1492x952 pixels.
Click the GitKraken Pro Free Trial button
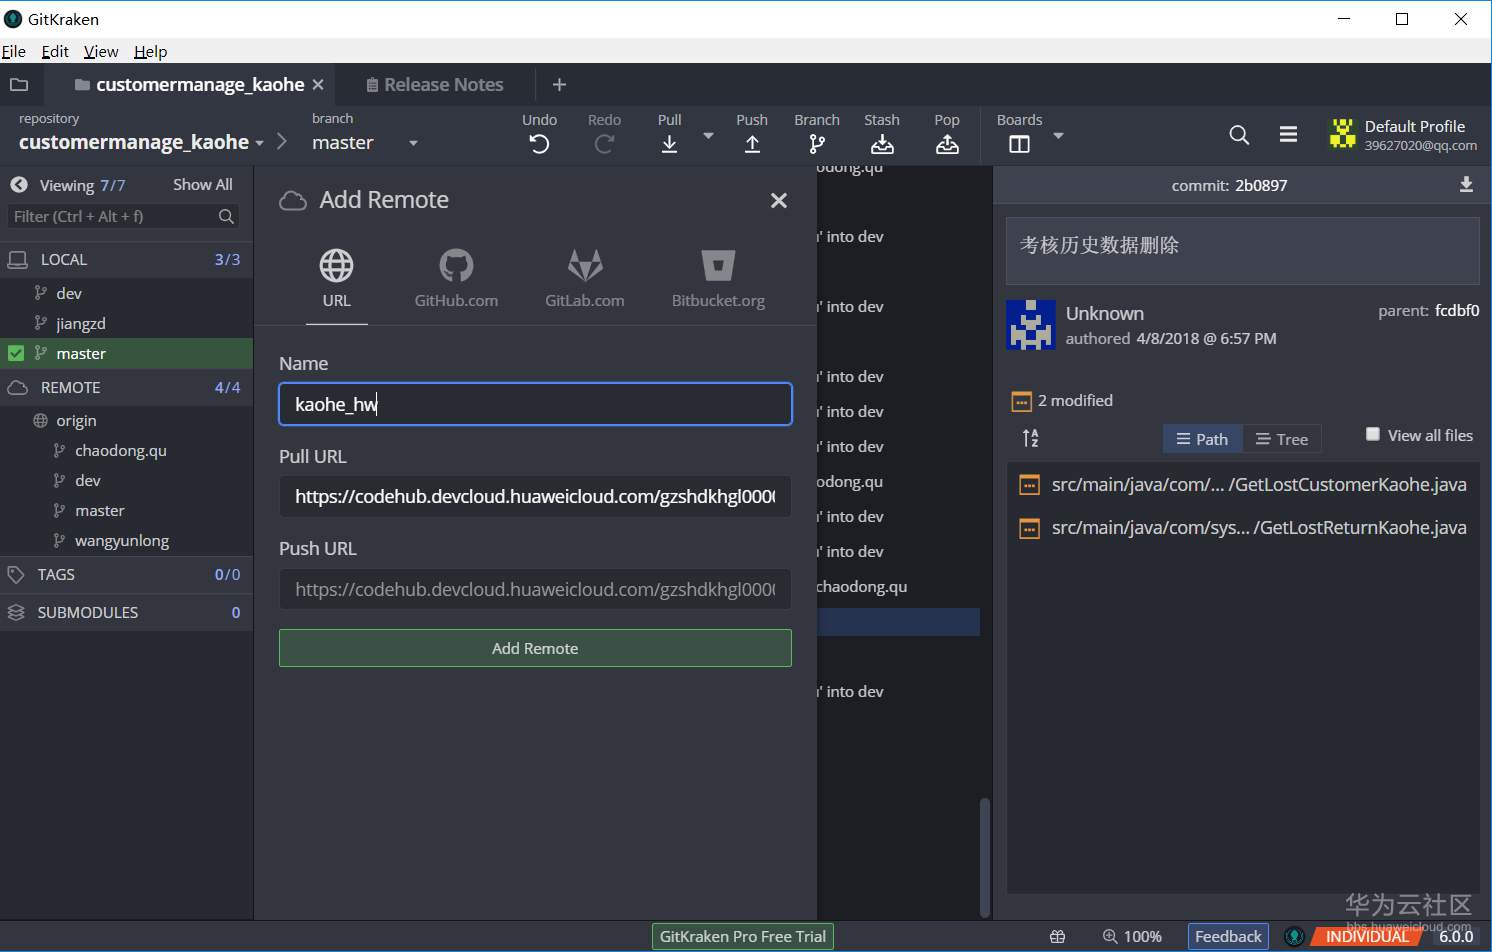point(743,937)
